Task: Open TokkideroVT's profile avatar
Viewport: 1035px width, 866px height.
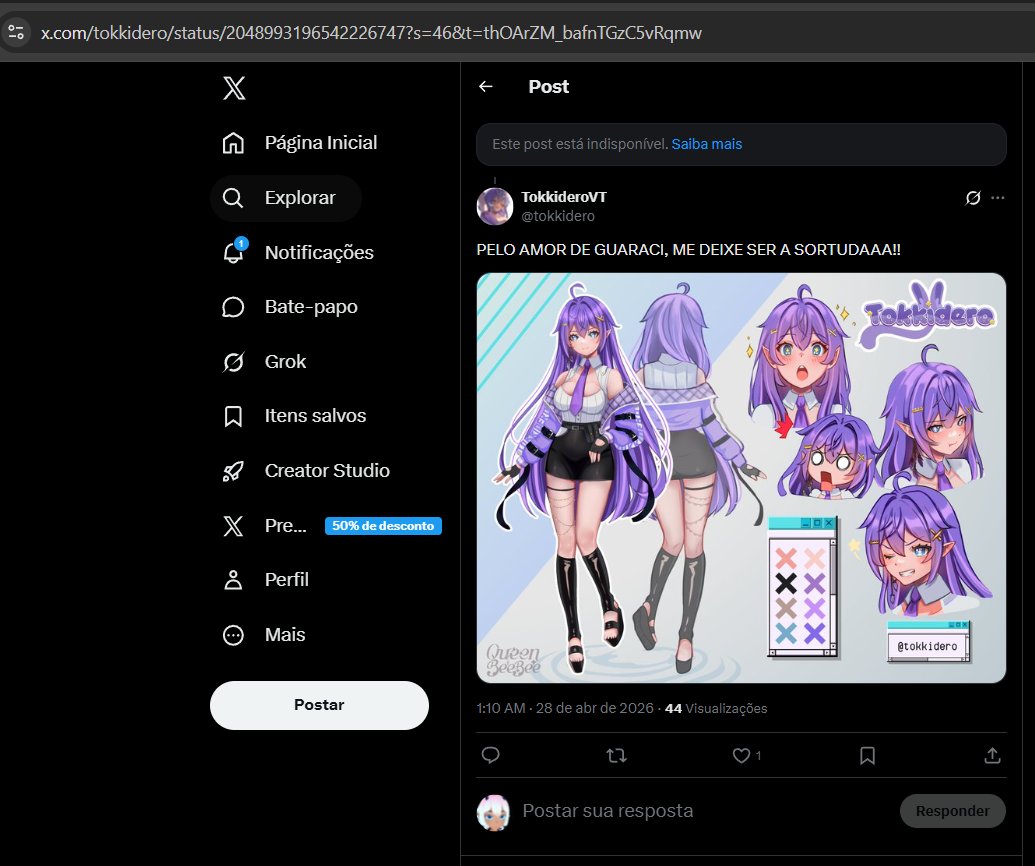Action: click(x=495, y=206)
